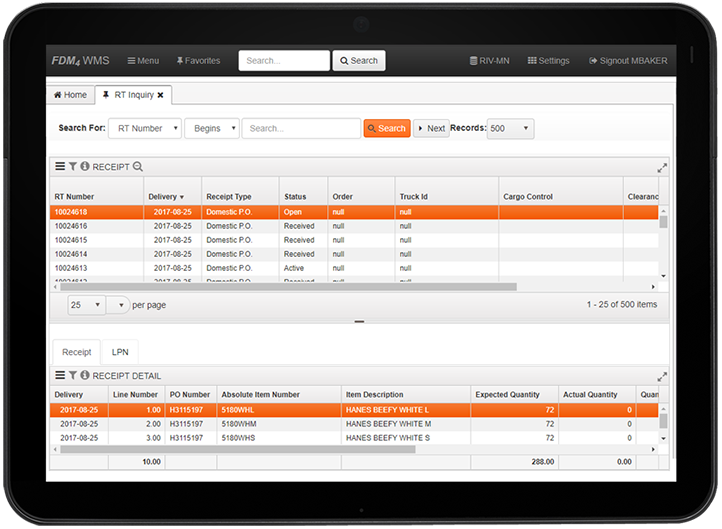This screenshot has width=722, height=529.
Task: Open the RT Number search field dropdown
Action: click(x=146, y=128)
